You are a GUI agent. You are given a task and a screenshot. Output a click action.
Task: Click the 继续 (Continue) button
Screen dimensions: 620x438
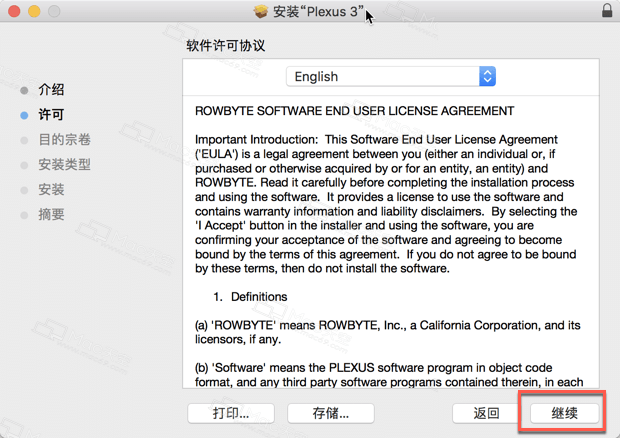pyautogui.click(x=564, y=413)
